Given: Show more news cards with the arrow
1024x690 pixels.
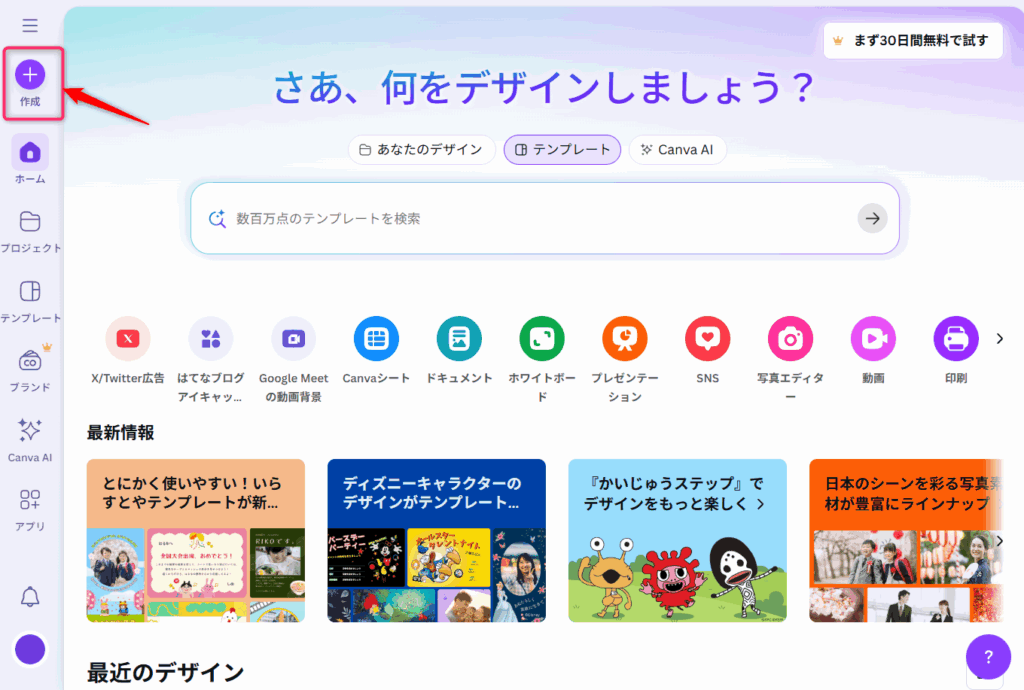Looking at the screenshot, I should click(x=1000, y=541).
